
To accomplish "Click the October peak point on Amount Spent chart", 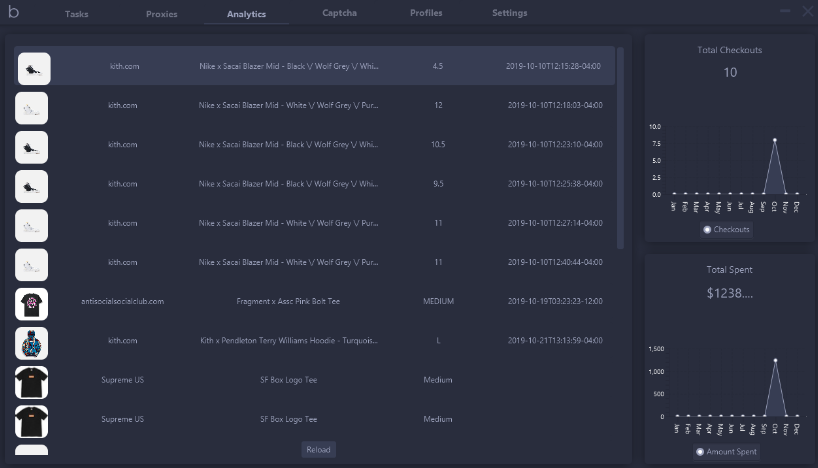I will coord(775,361).
